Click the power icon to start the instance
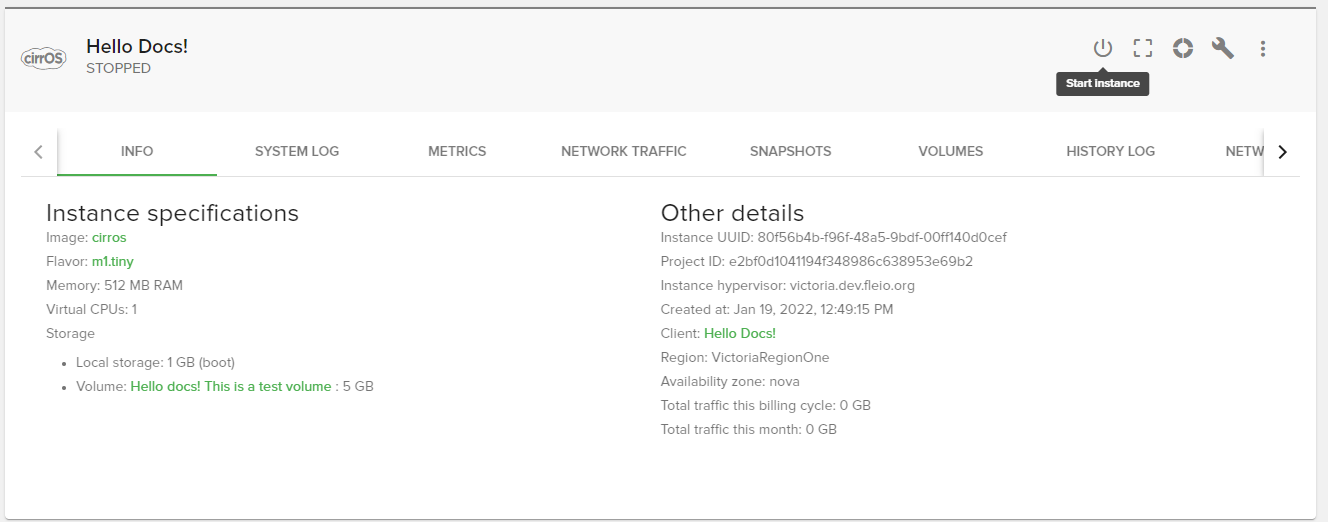Image resolution: width=1328 pixels, height=522 pixels. point(1102,48)
